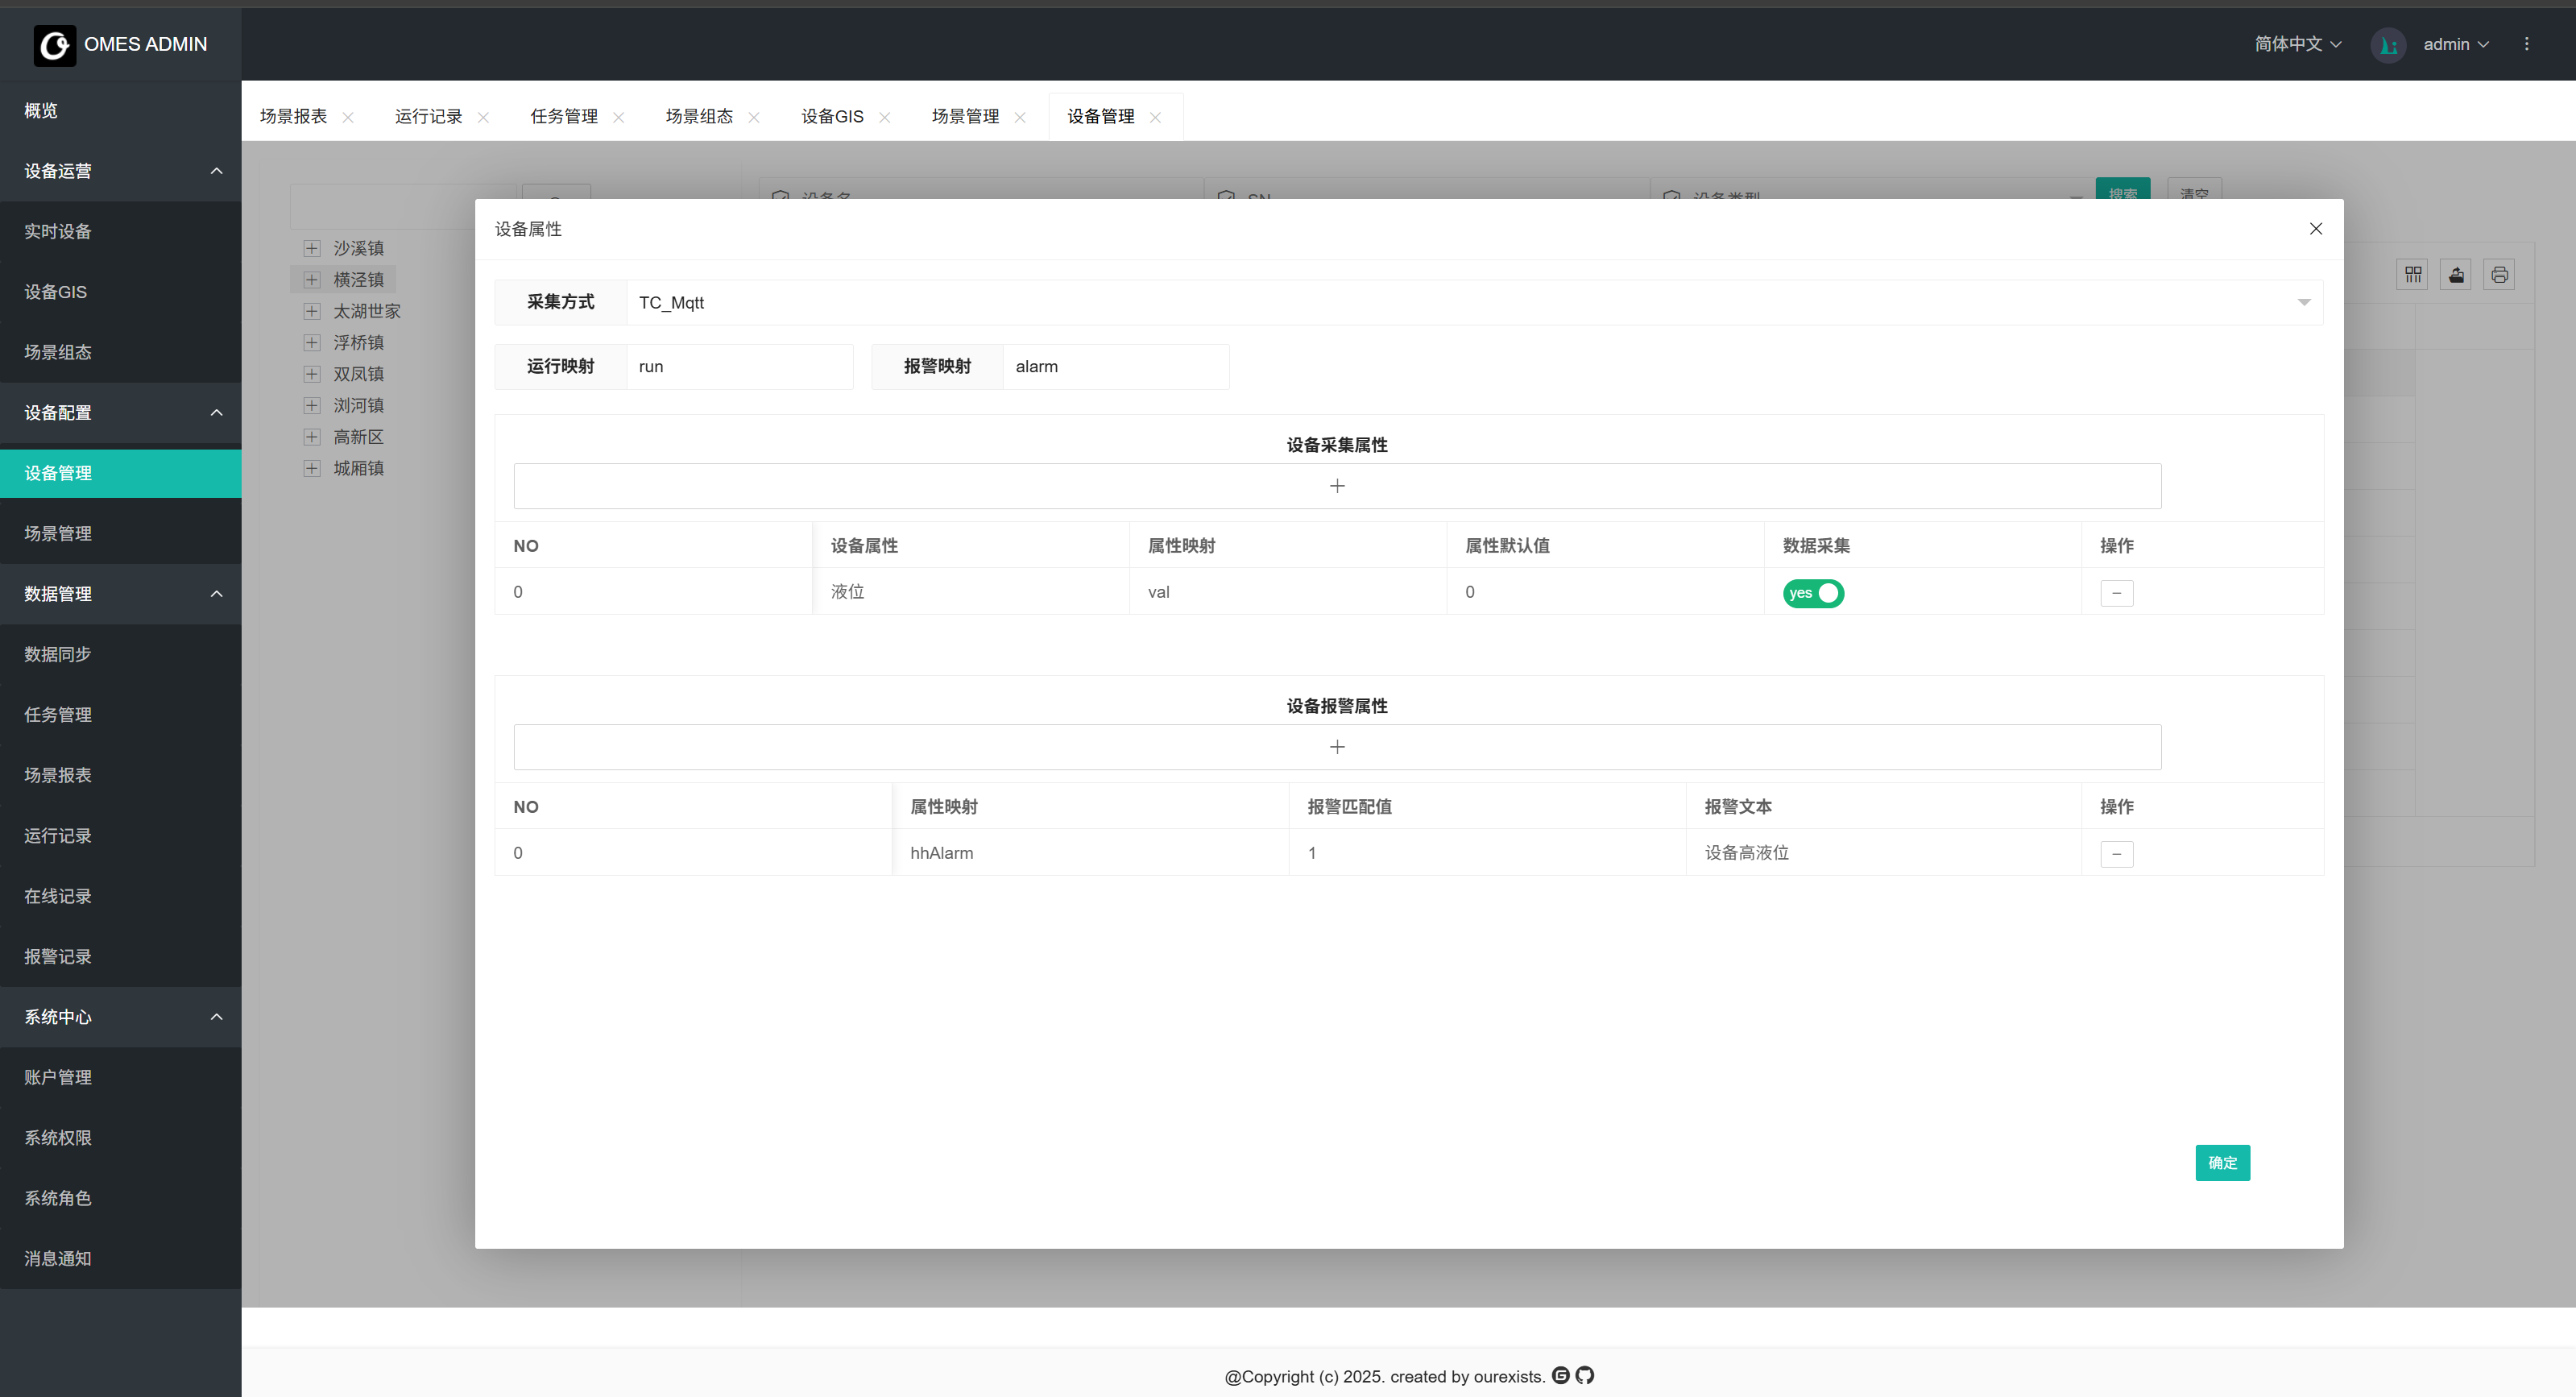
Task: Close the 设备GIS tab
Action: tap(884, 118)
